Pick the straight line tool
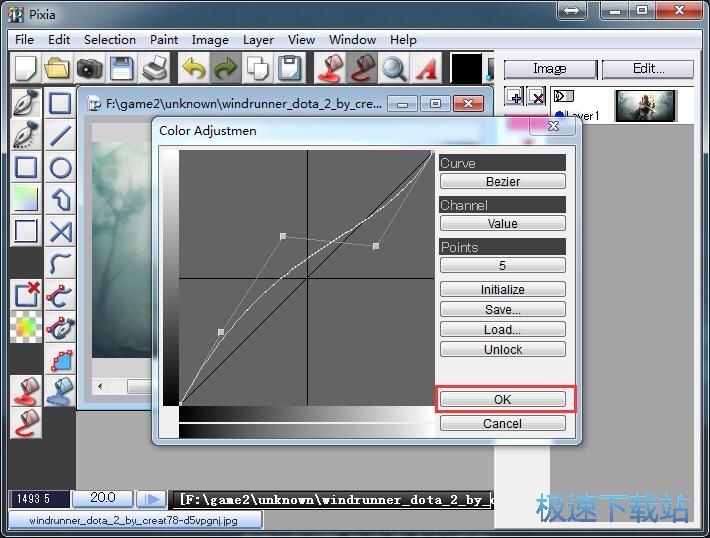The height and width of the screenshot is (538, 710). pyautogui.click(x=61, y=136)
